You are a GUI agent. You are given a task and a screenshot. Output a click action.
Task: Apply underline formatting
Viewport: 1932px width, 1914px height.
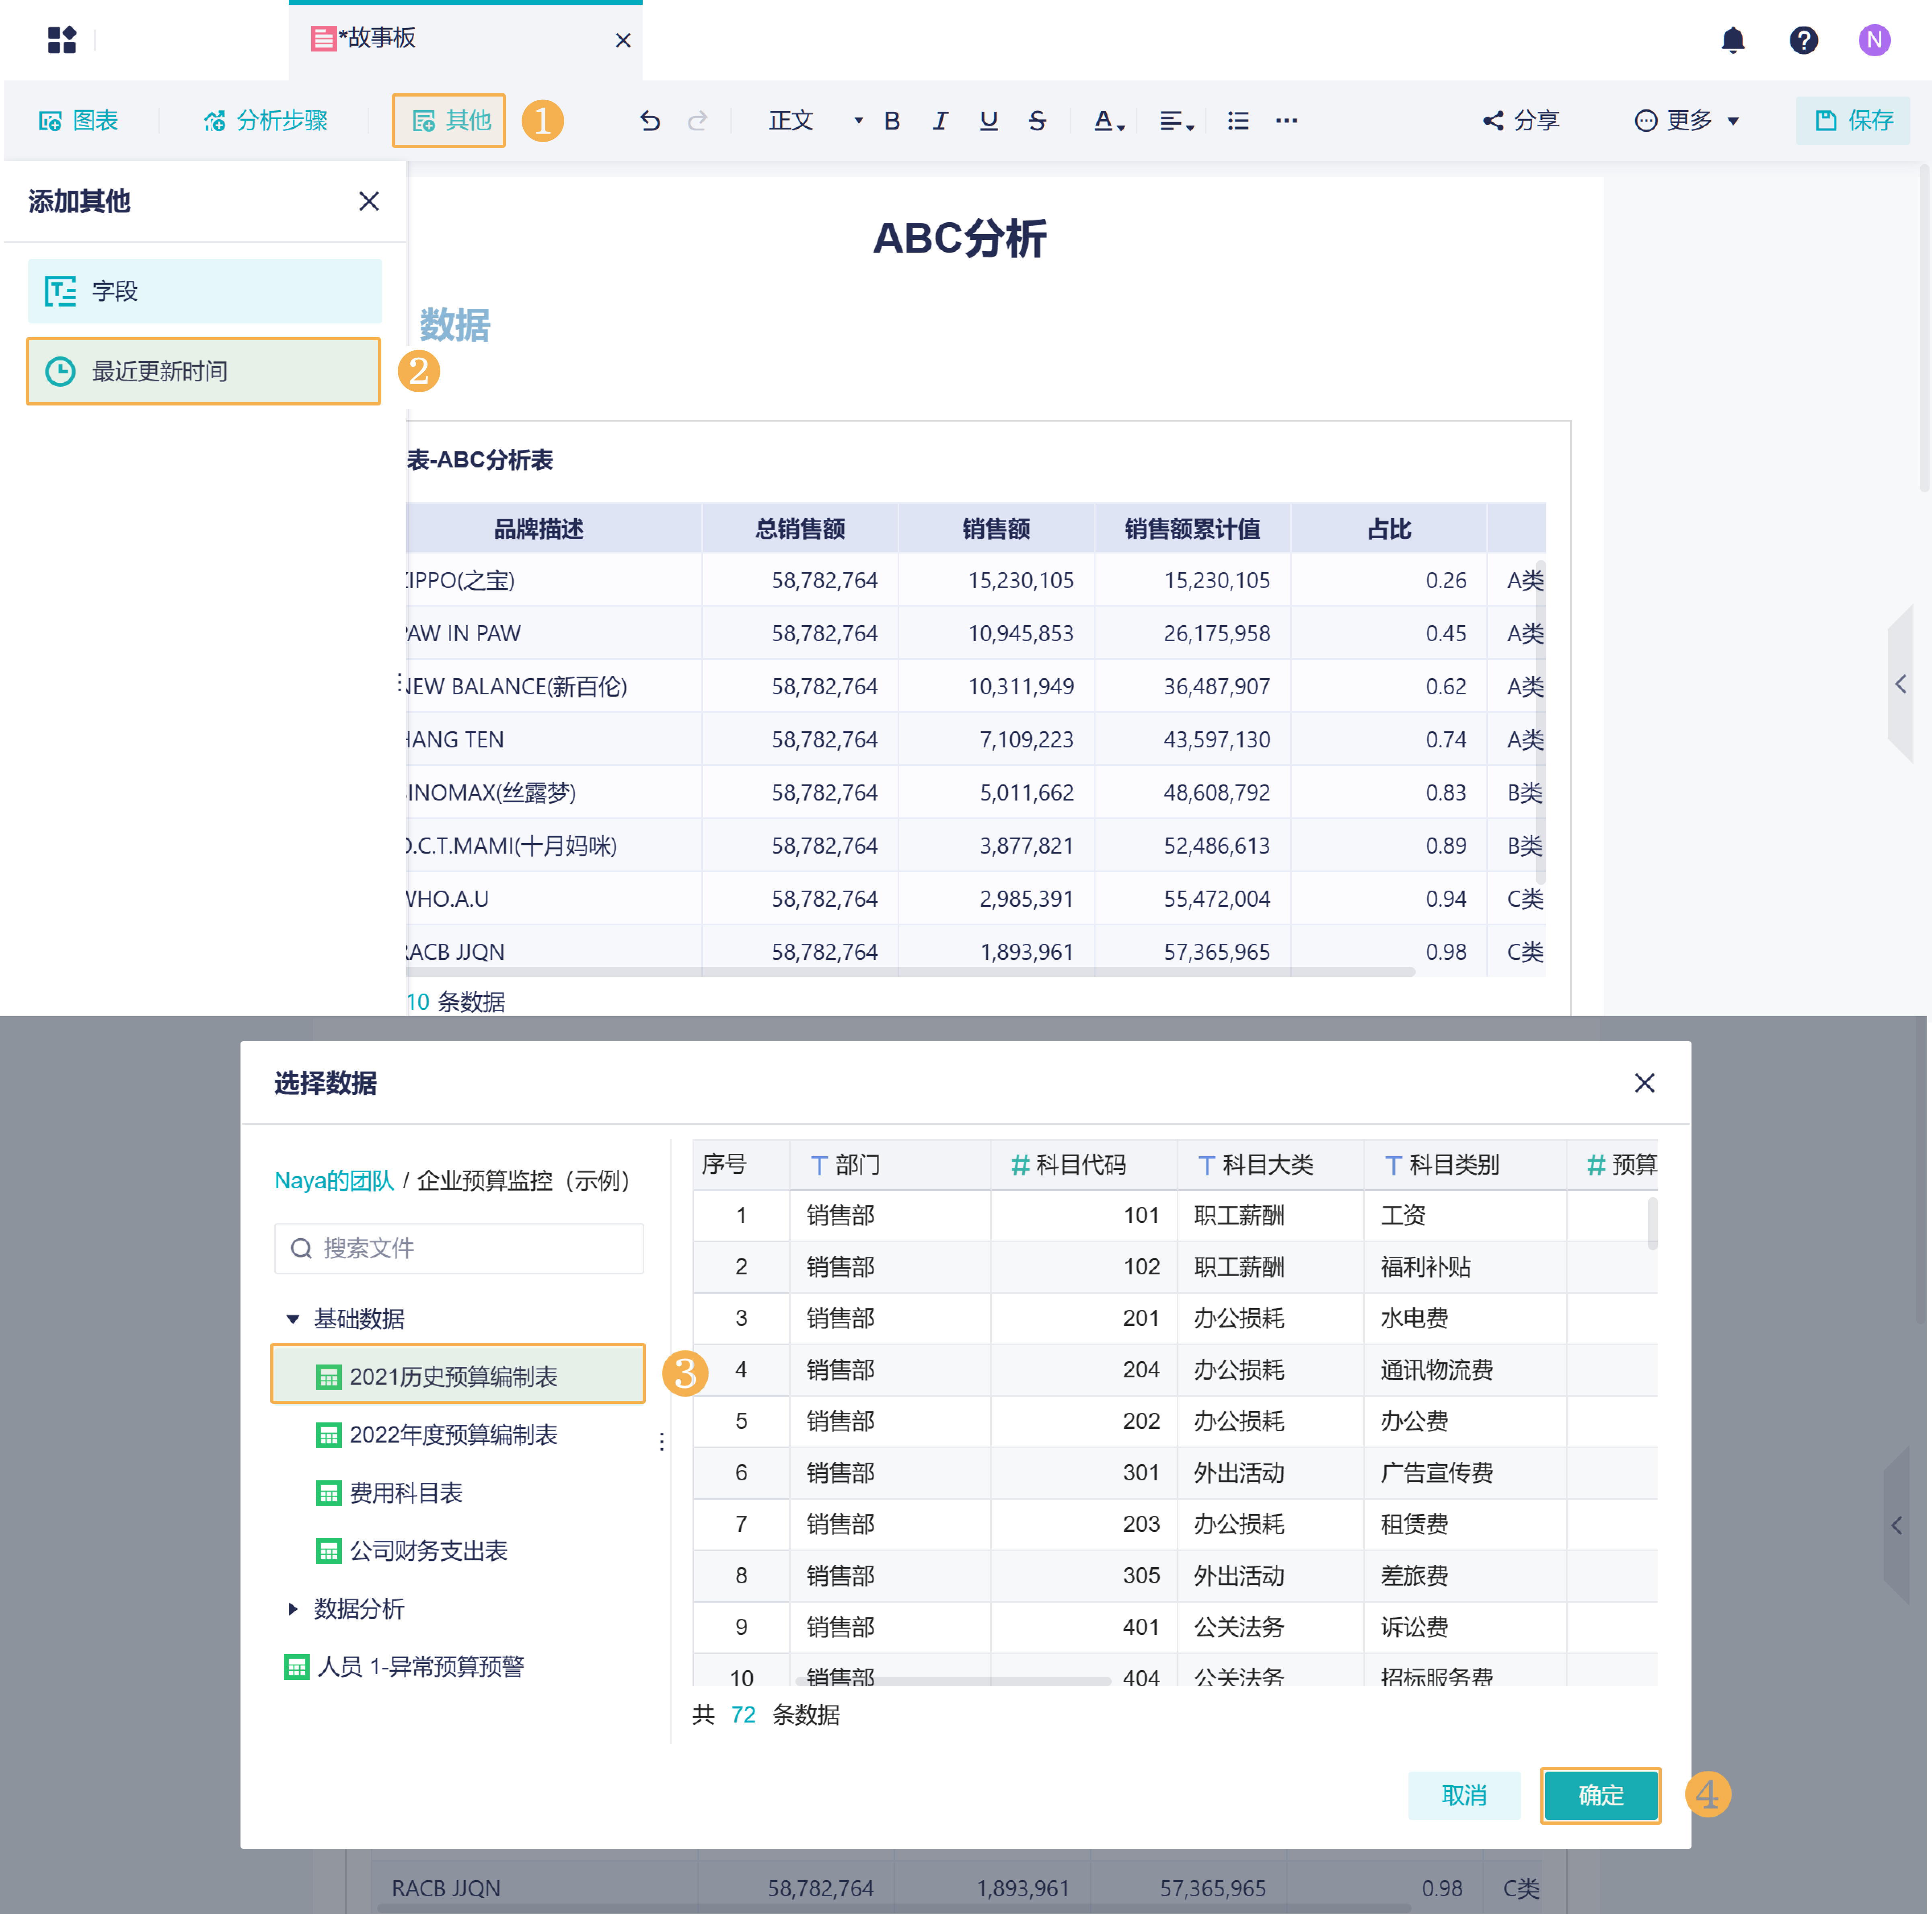988,121
